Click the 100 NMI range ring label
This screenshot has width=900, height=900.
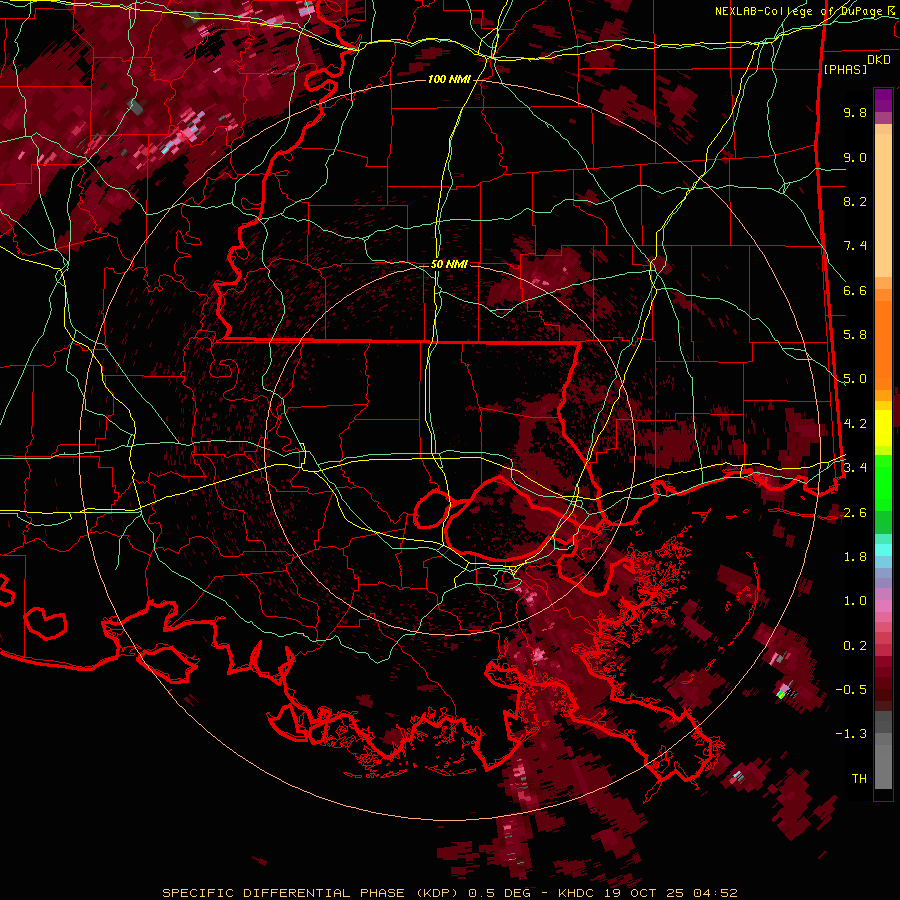pyautogui.click(x=449, y=79)
